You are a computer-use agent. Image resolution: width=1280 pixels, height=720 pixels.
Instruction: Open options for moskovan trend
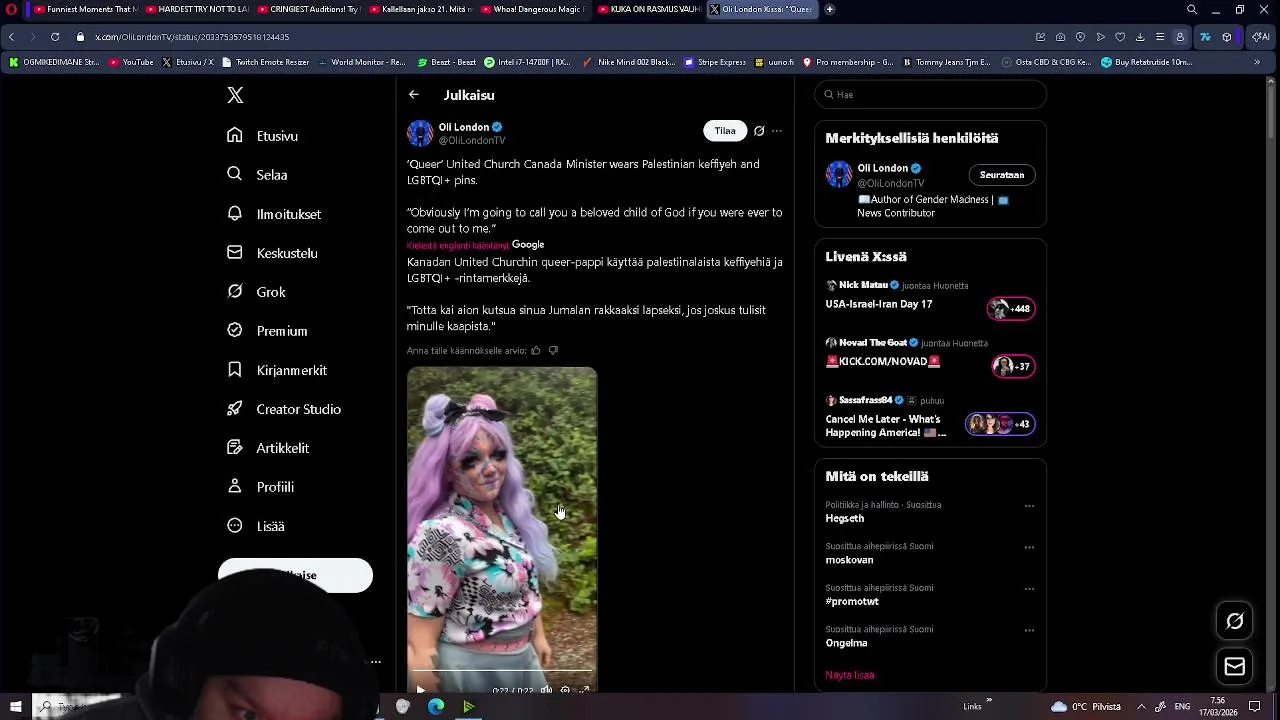click(1029, 548)
